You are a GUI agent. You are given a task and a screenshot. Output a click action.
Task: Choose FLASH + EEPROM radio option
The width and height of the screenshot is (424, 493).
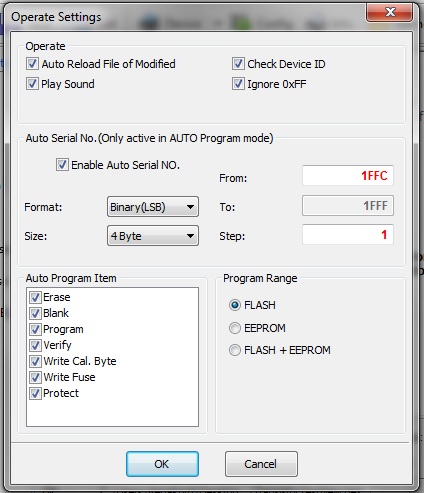pyautogui.click(x=235, y=350)
